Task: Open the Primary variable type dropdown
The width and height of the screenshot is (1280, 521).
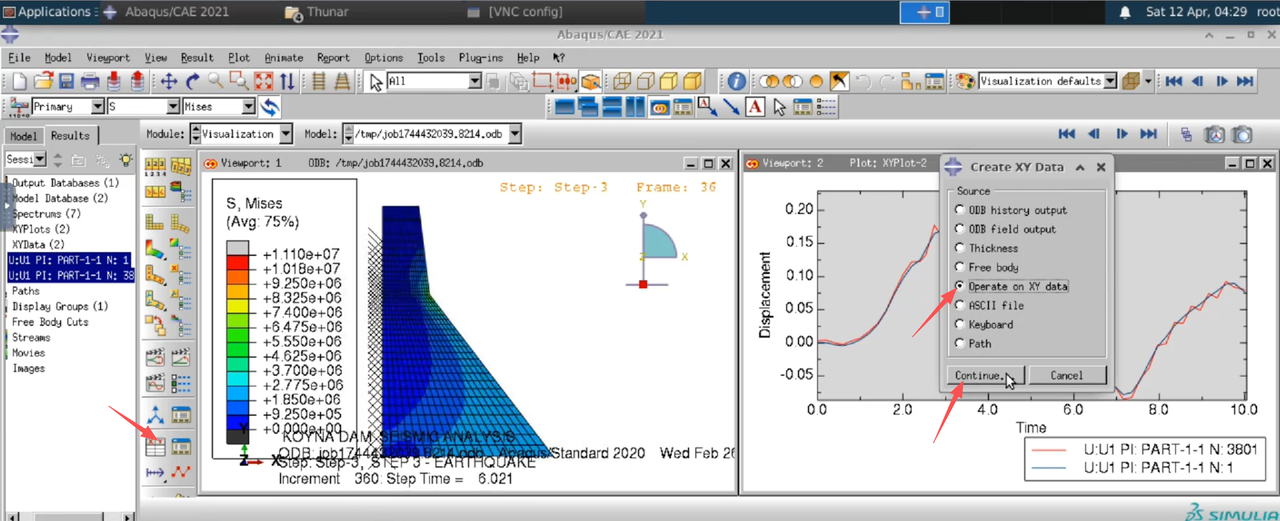Action: coord(97,106)
